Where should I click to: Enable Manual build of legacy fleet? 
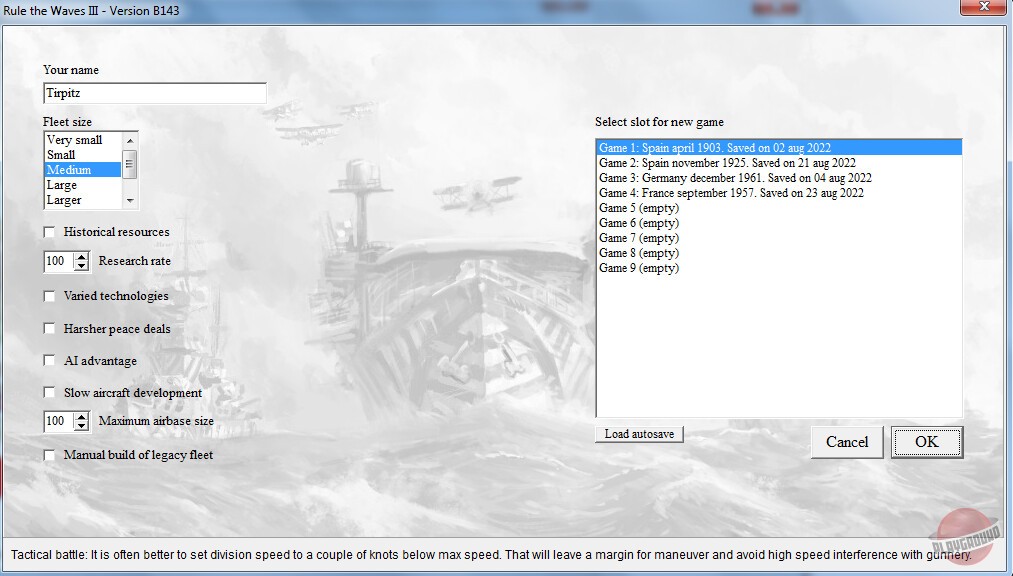50,455
